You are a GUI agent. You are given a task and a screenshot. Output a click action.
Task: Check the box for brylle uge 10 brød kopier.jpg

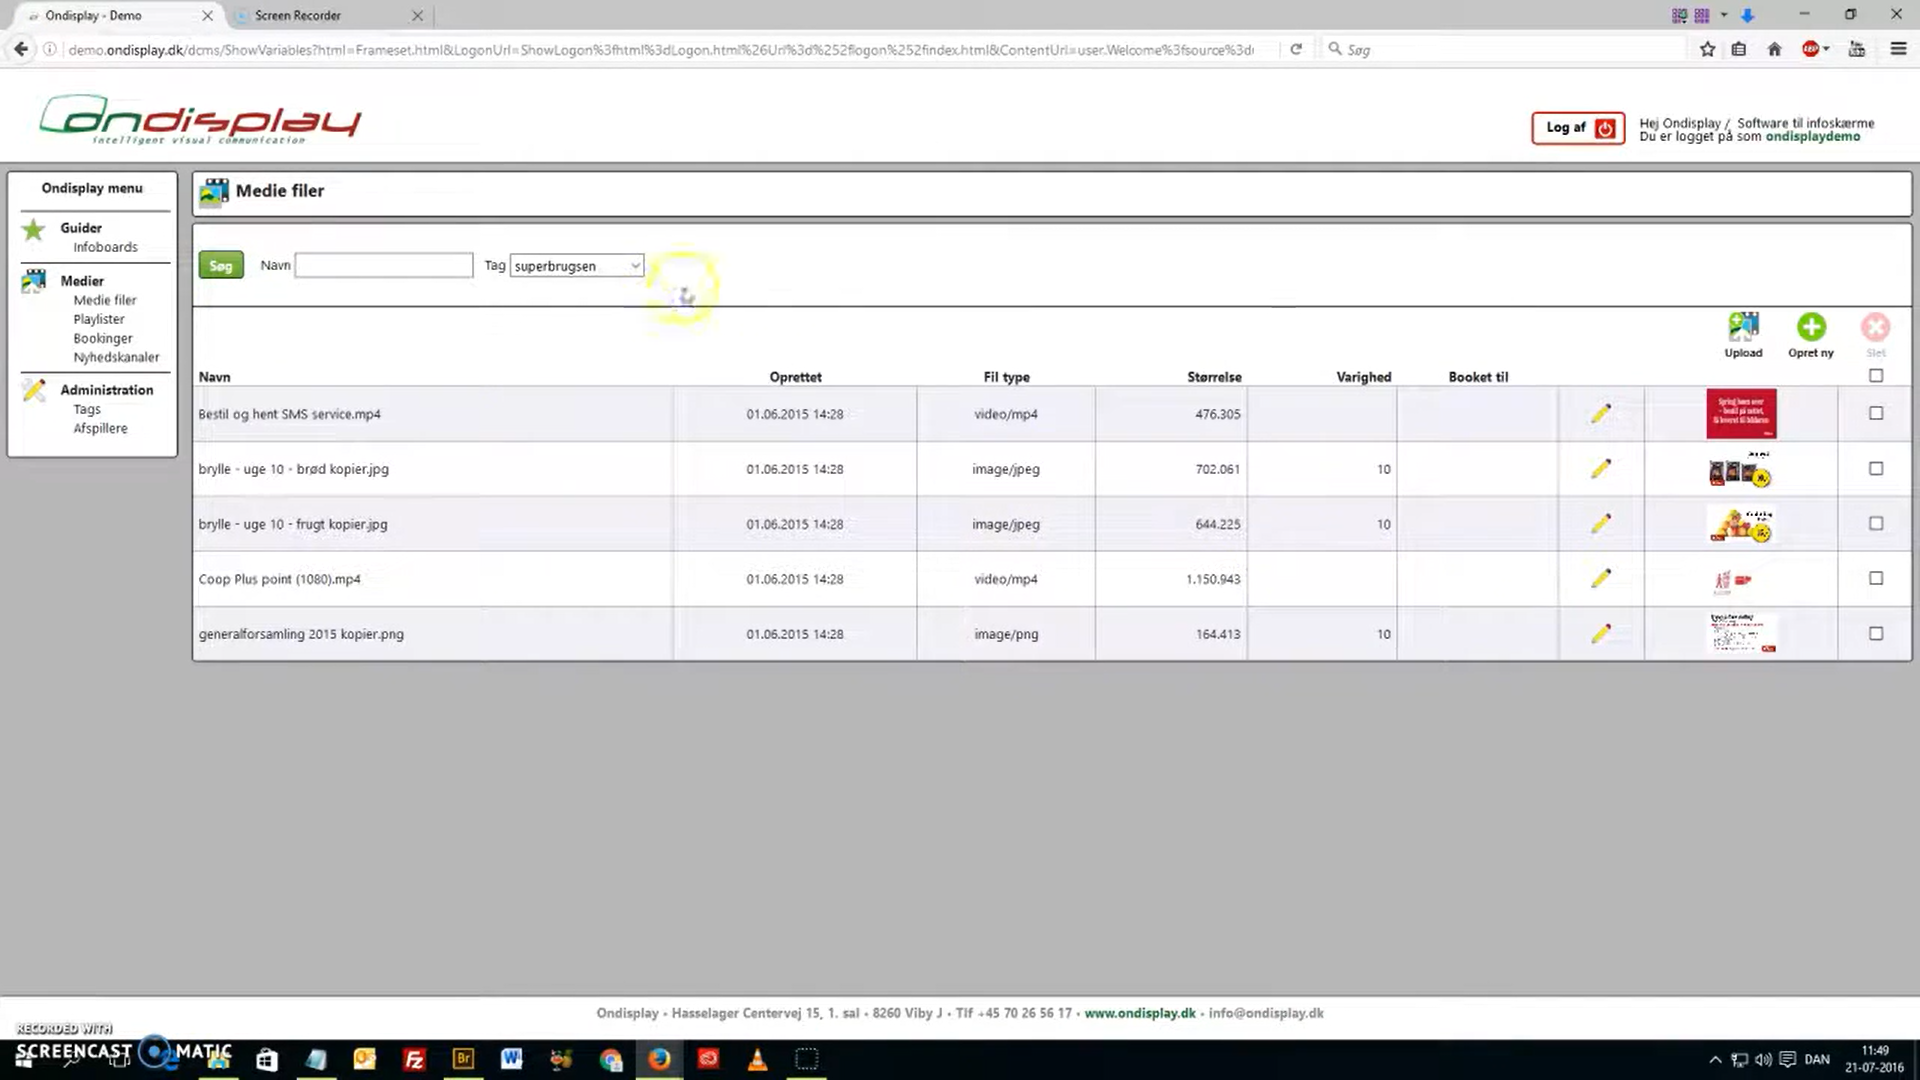tap(1876, 468)
